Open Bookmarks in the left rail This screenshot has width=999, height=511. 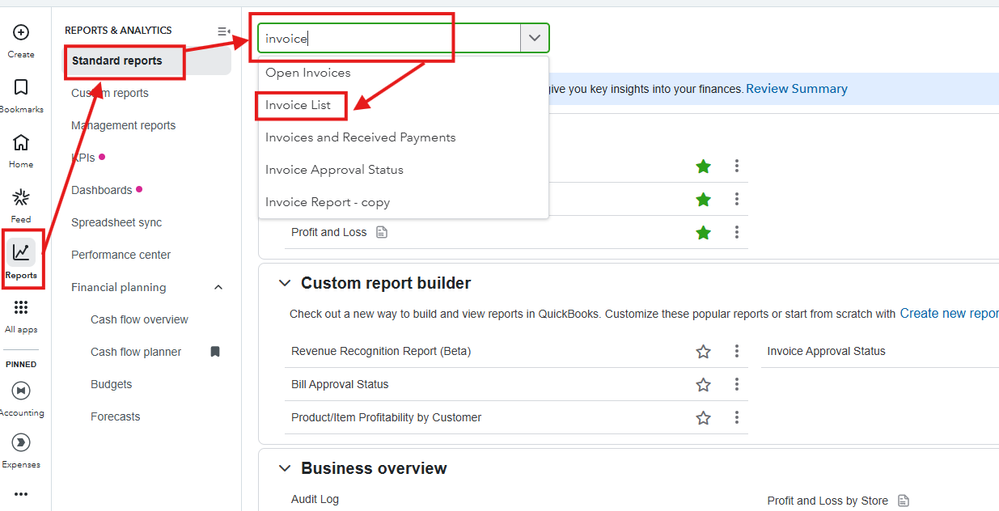click(21, 88)
